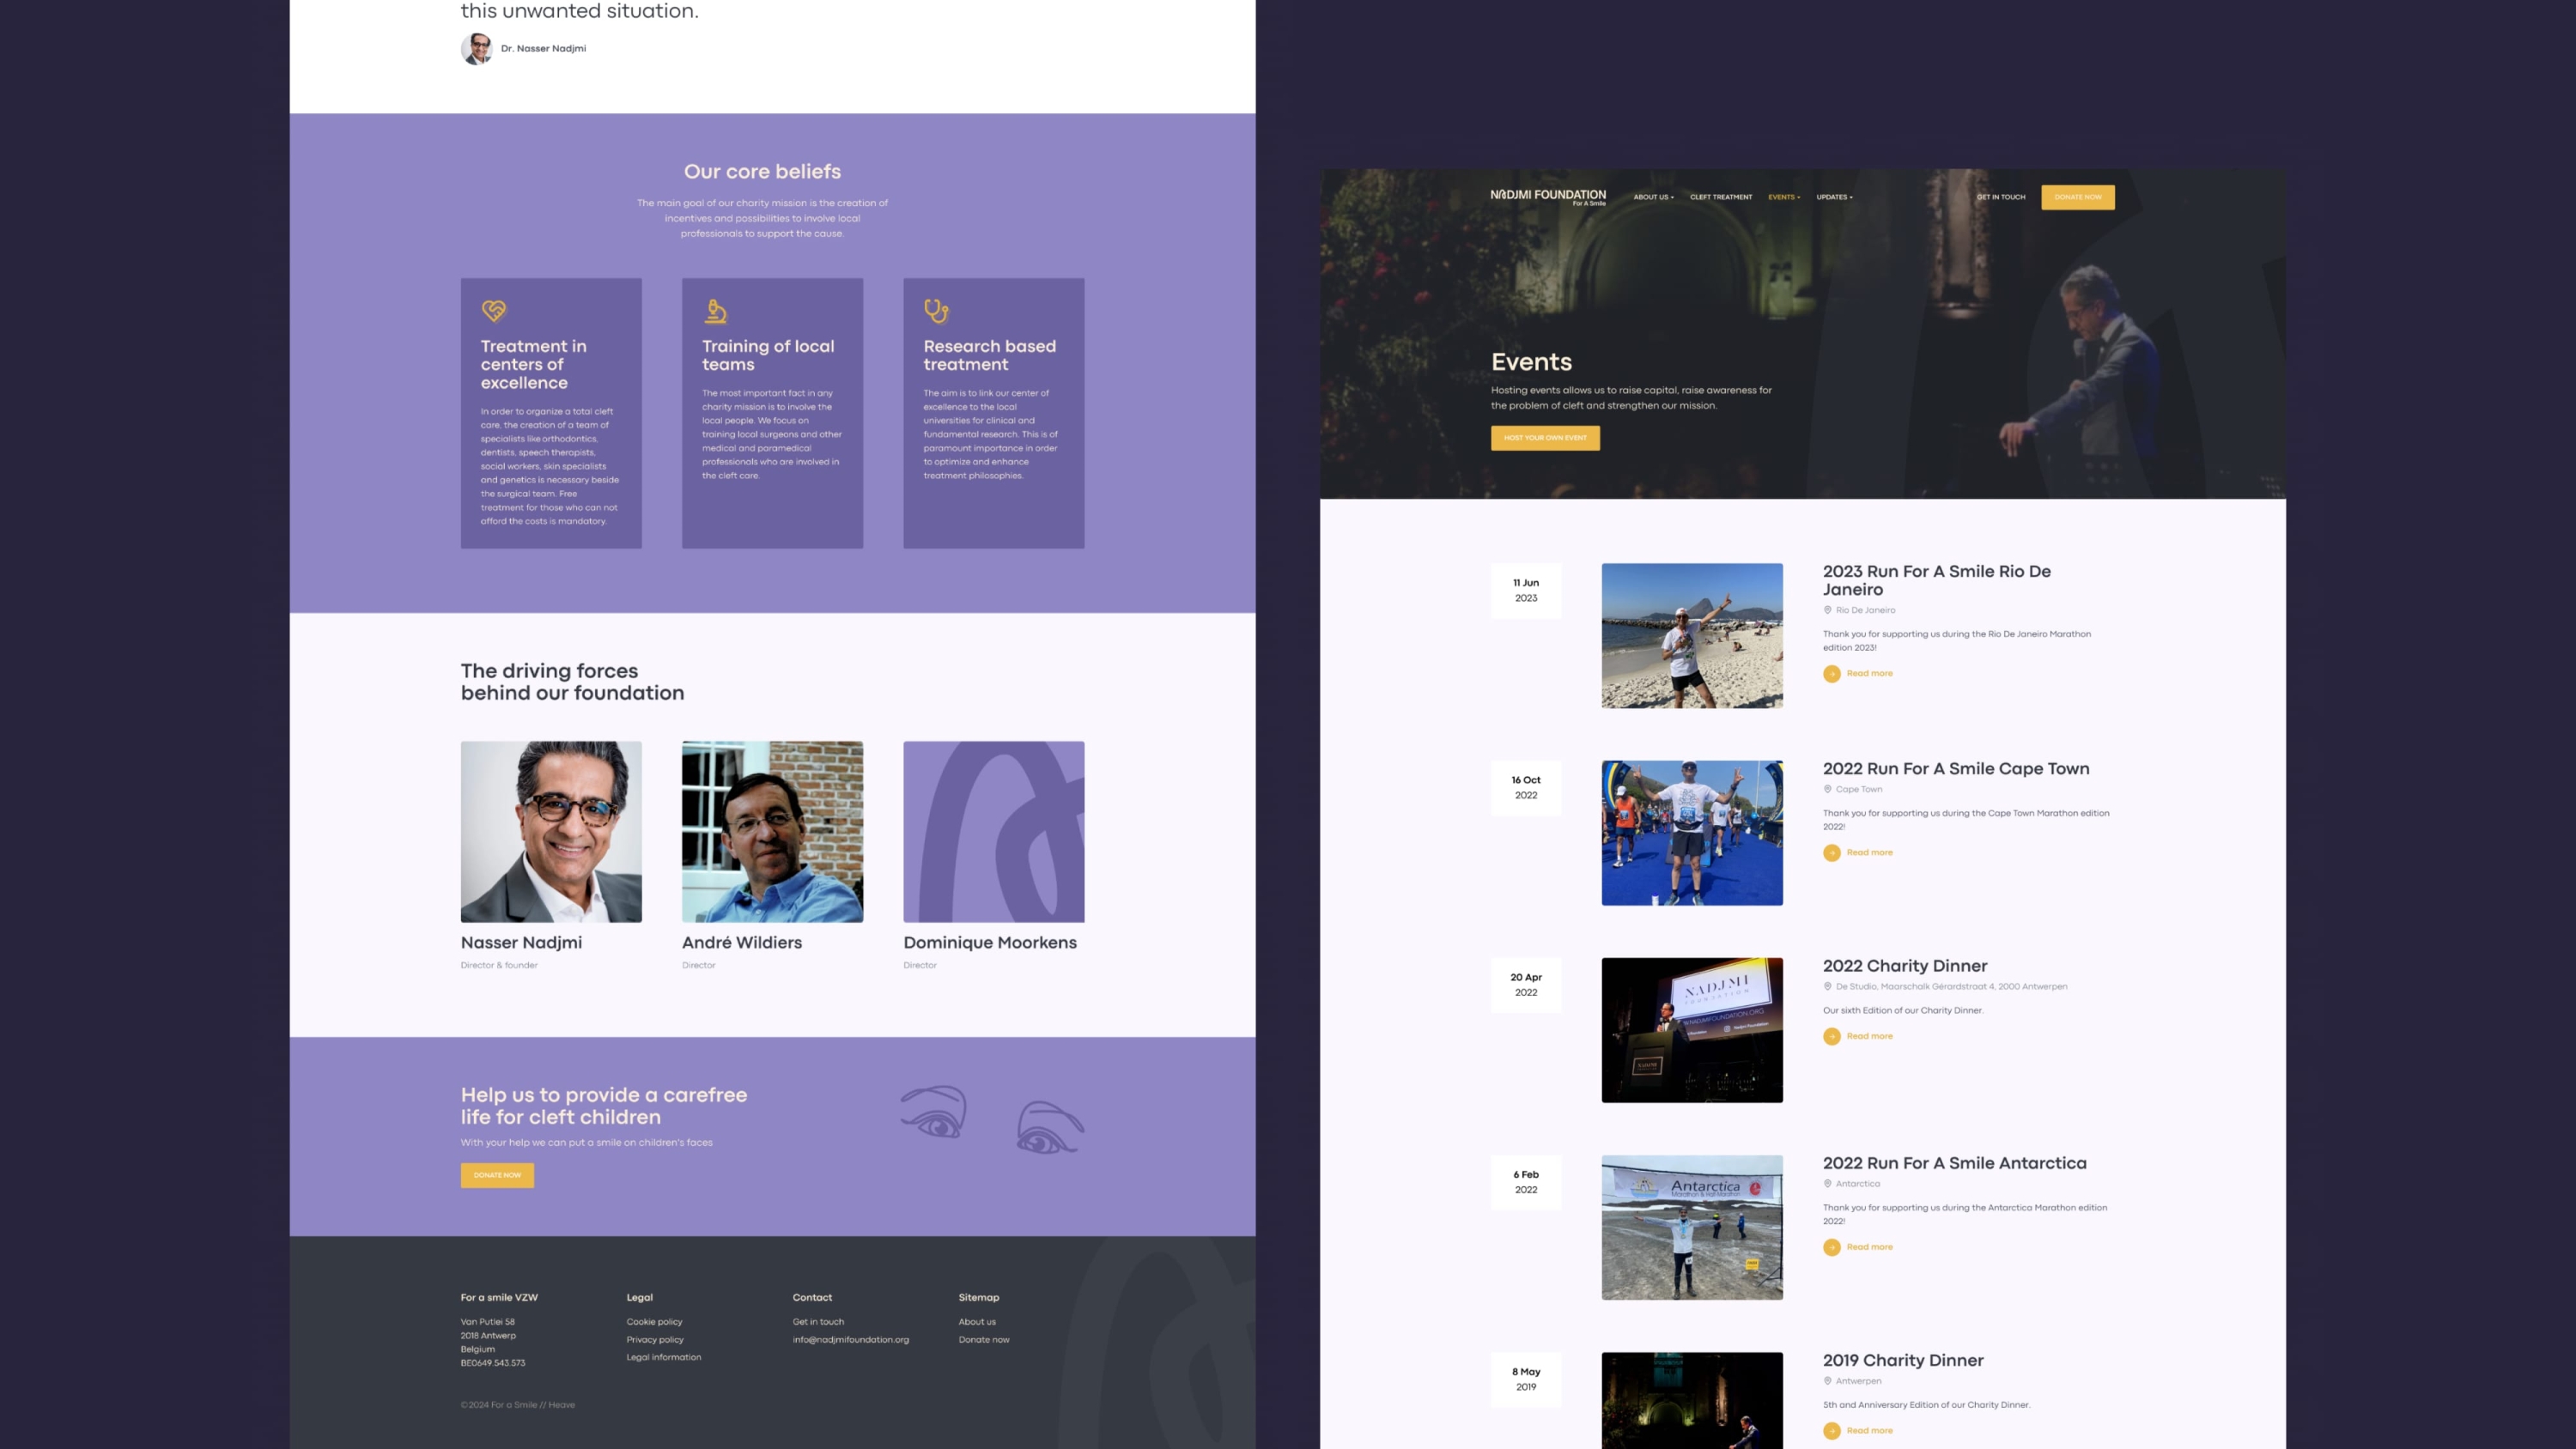Click the 11 Jun 2023 date box
This screenshot has width=2576, height=1449.
click(x=1526, y=591)
